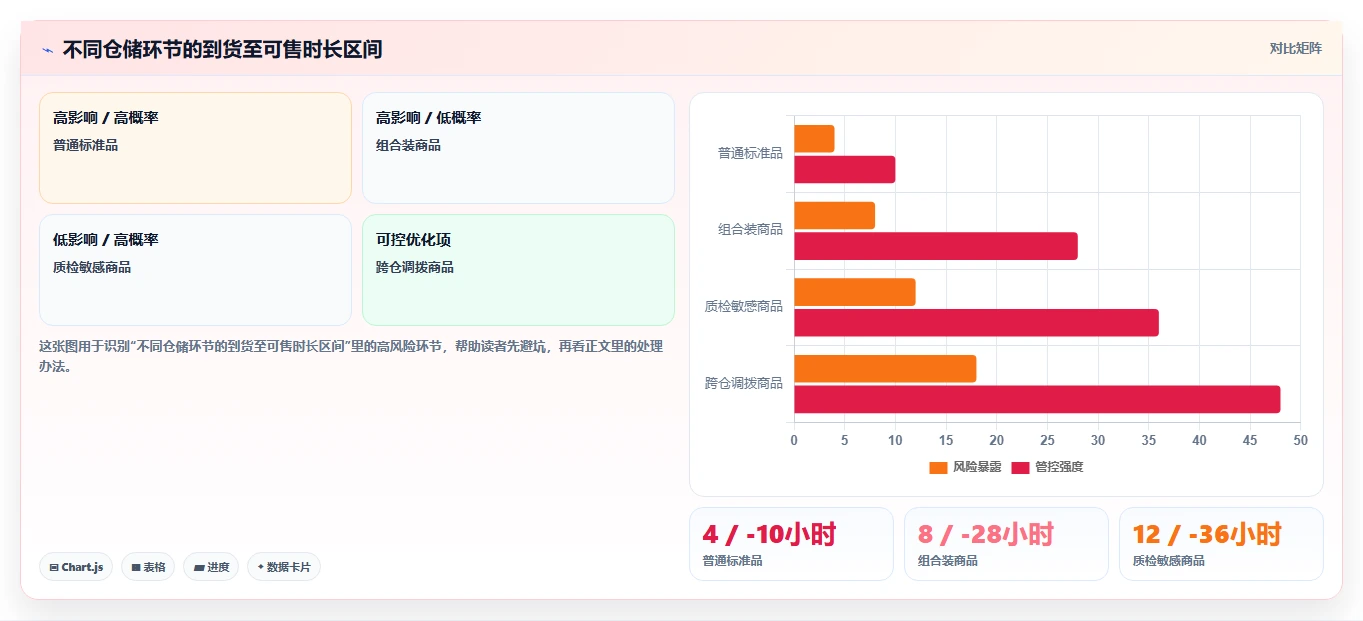1363x621 pixels.
Task: Click the lightning icon beside the title
Action: (47, 50)
